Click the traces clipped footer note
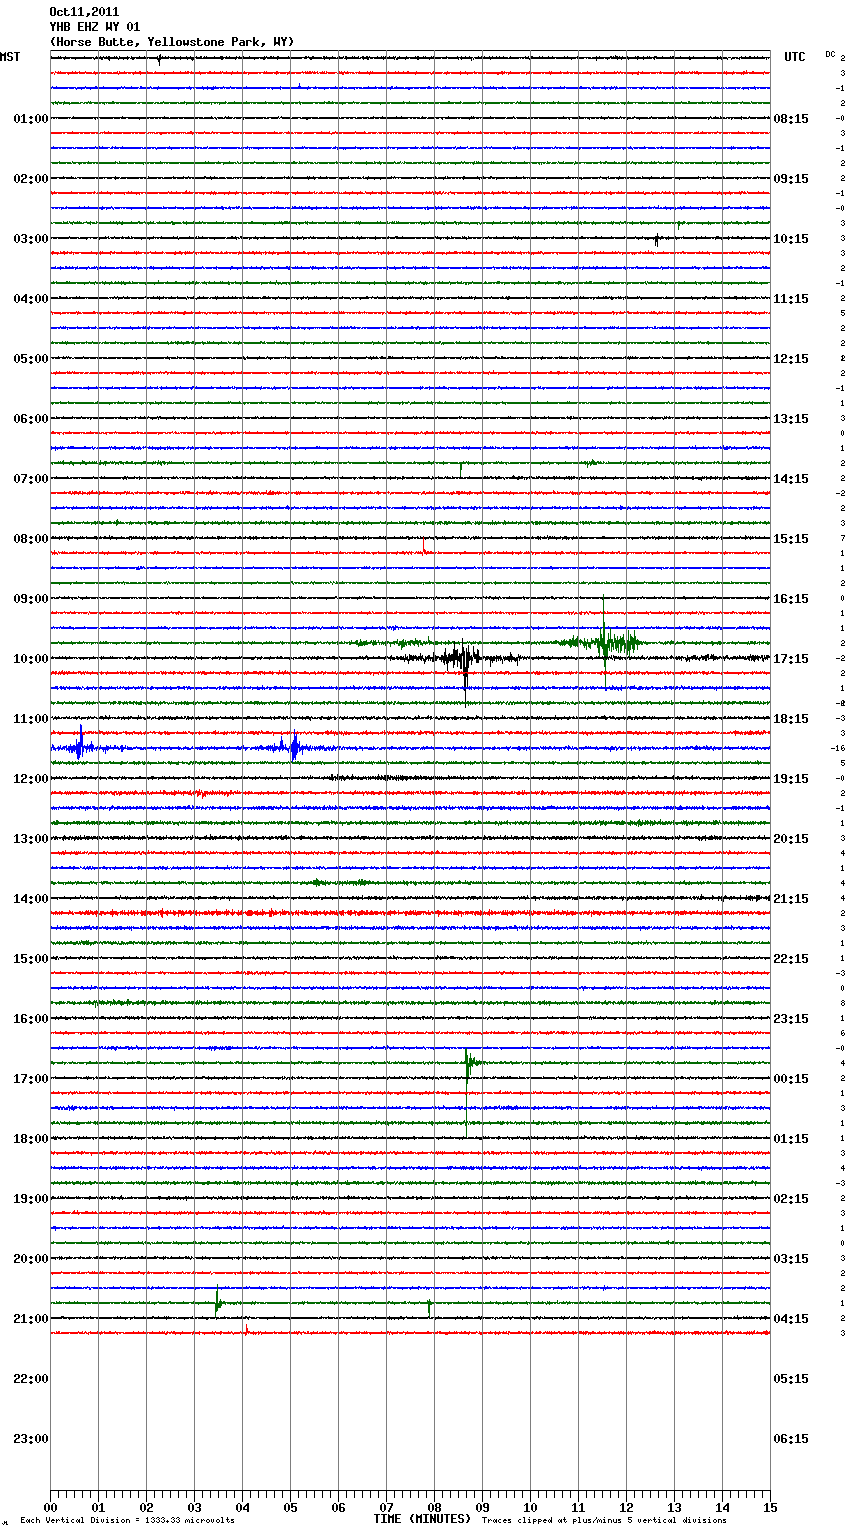This screenshot has height=1534, width=850. (604, 1520)
